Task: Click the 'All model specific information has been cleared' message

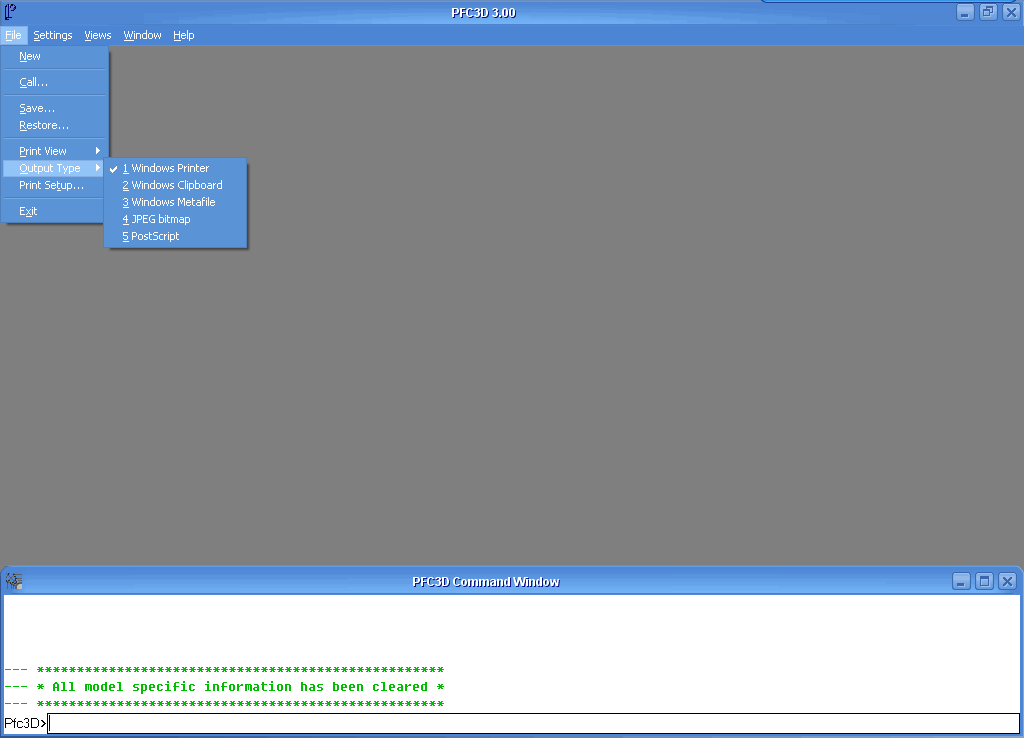Action: coord(240,687)
